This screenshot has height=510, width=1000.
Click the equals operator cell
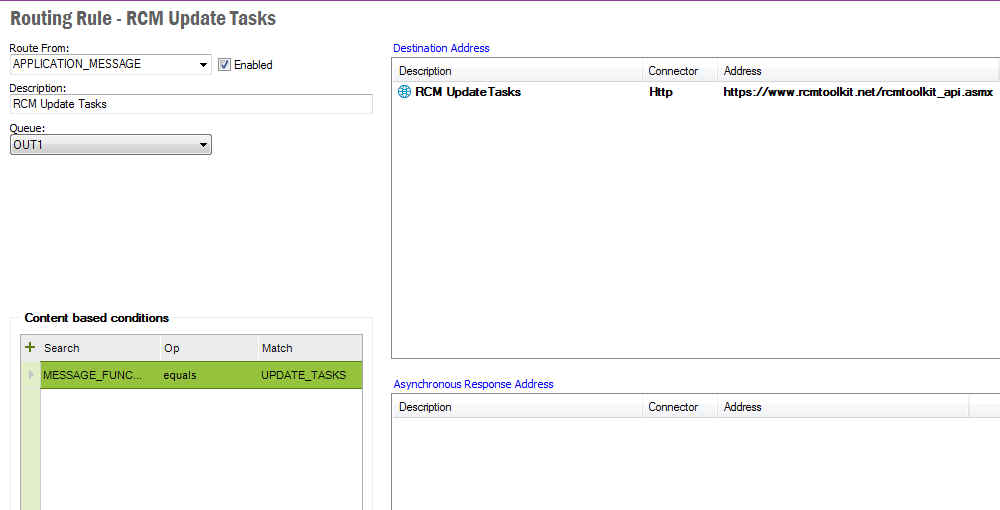207,375
